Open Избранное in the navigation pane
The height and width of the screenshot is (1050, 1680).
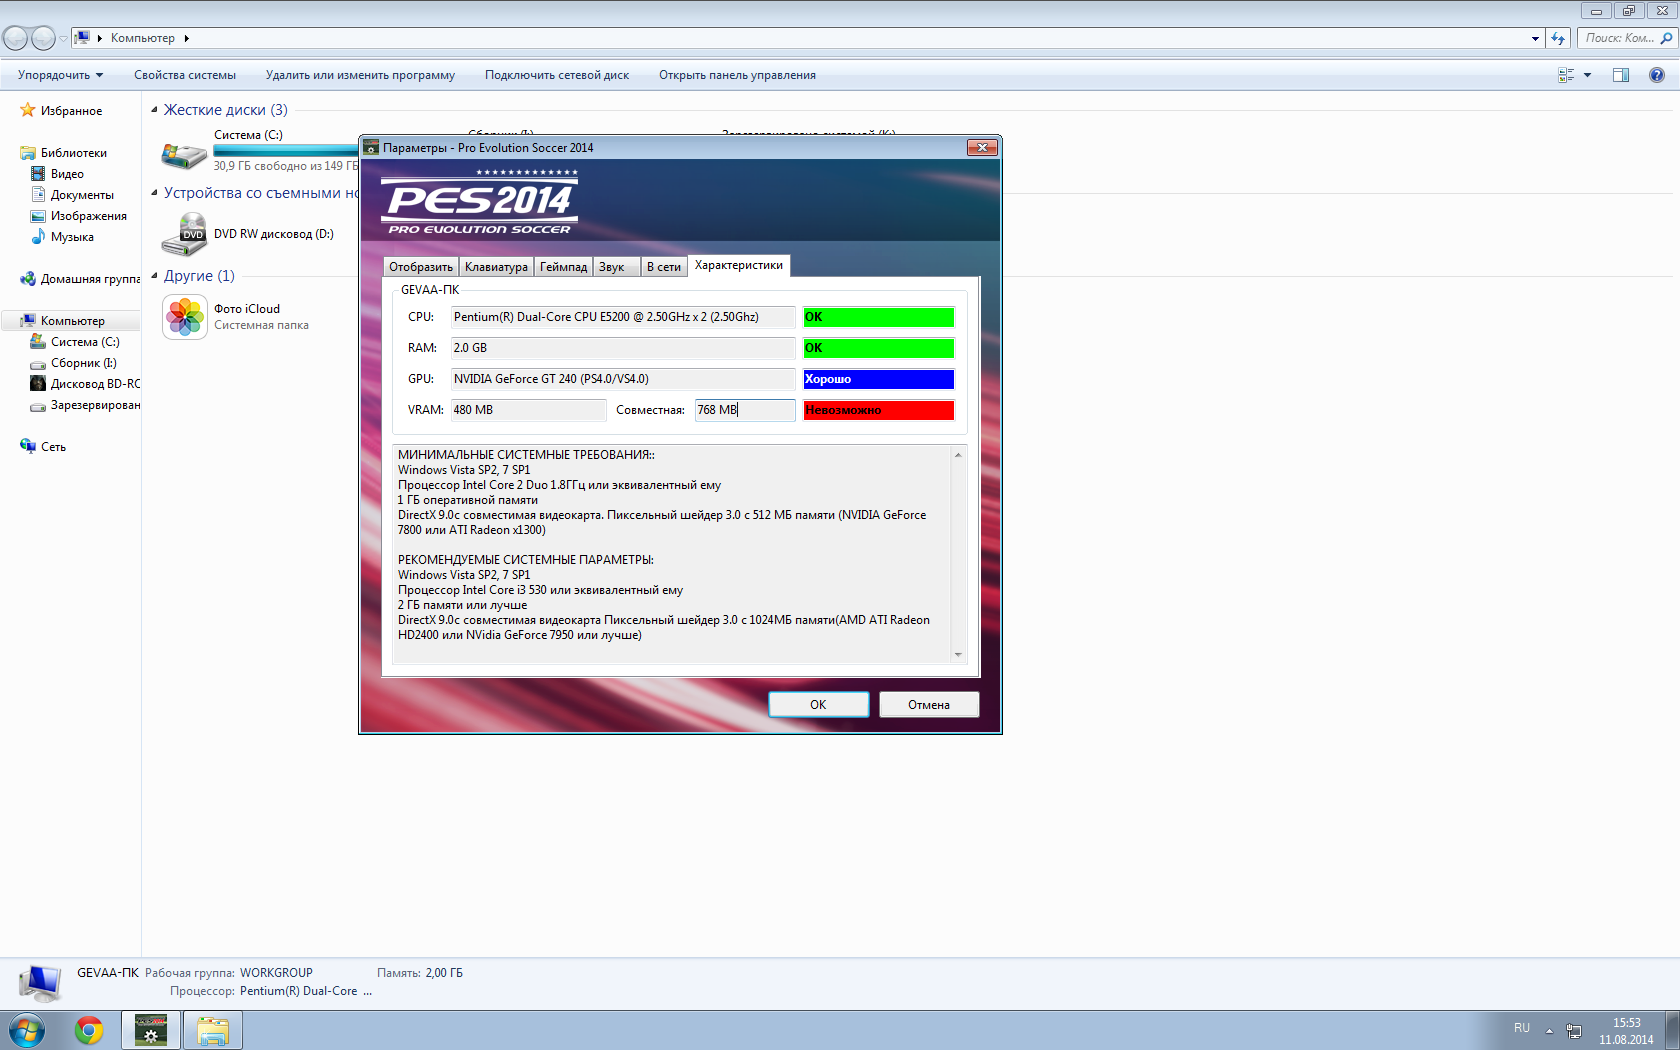tap(71, 111)
